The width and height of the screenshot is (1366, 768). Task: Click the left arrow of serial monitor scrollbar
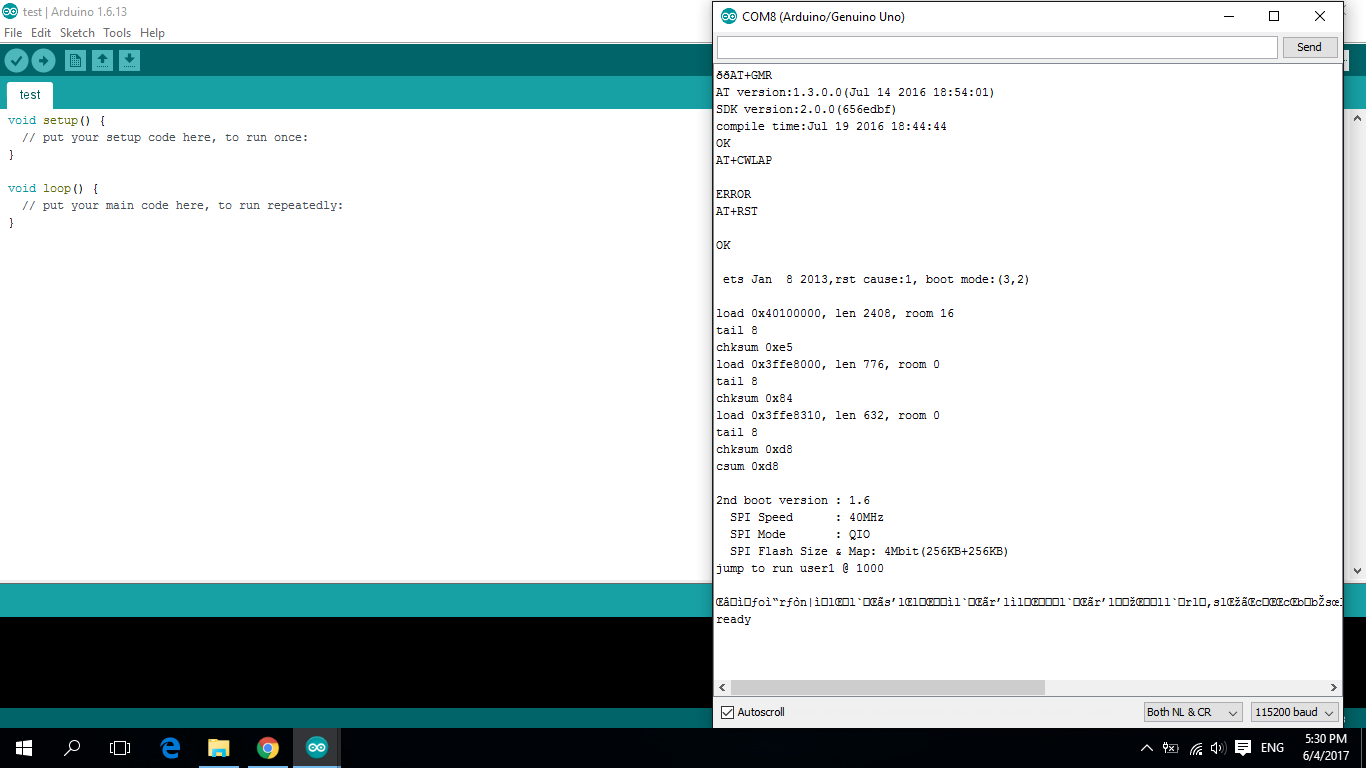[x=723, y=688]
